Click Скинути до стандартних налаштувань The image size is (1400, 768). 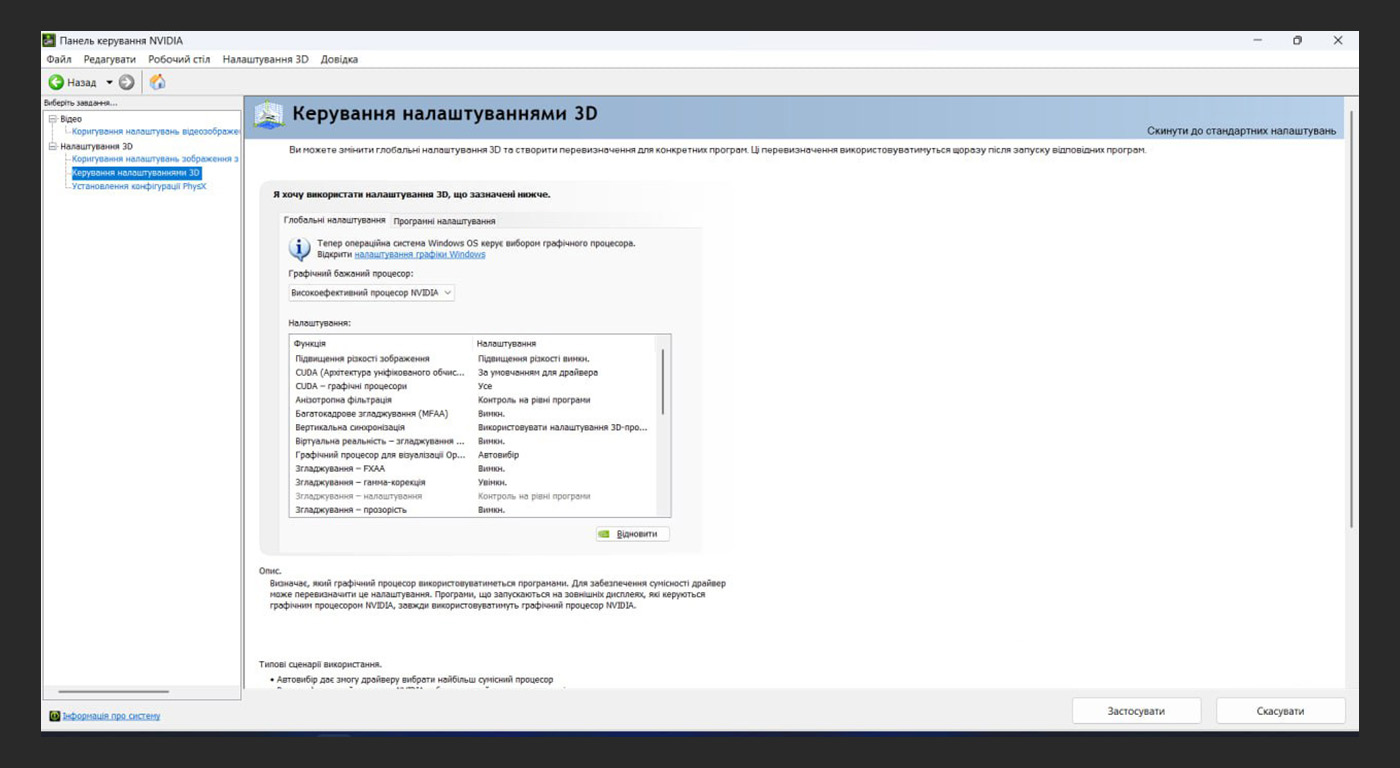point(1241,131)
